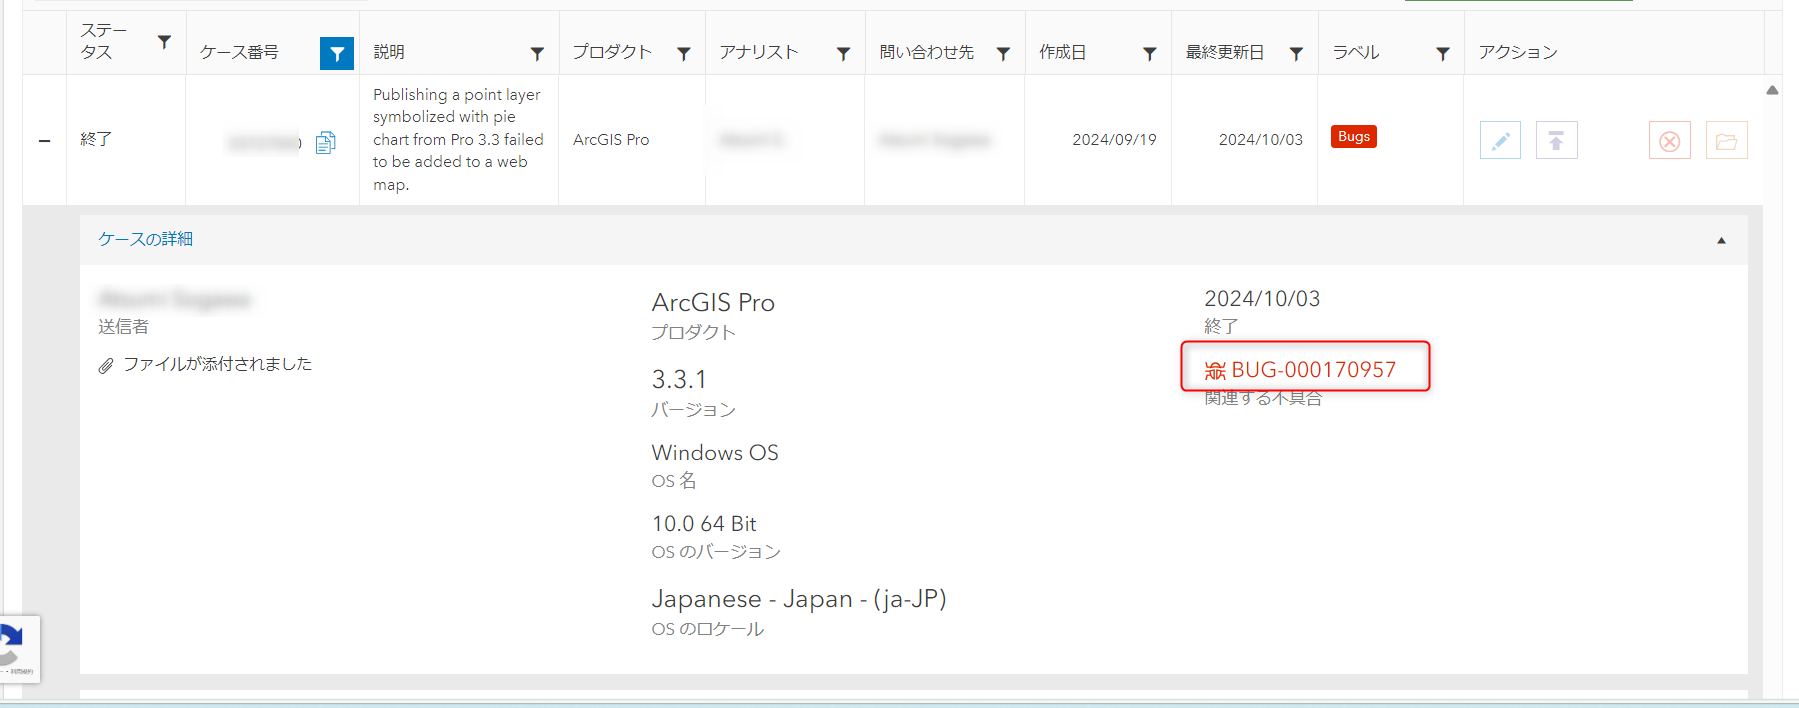The image size is (1799, 708).
Task: Click the ケース番号 column header text
Action: (x=239, y=52)
